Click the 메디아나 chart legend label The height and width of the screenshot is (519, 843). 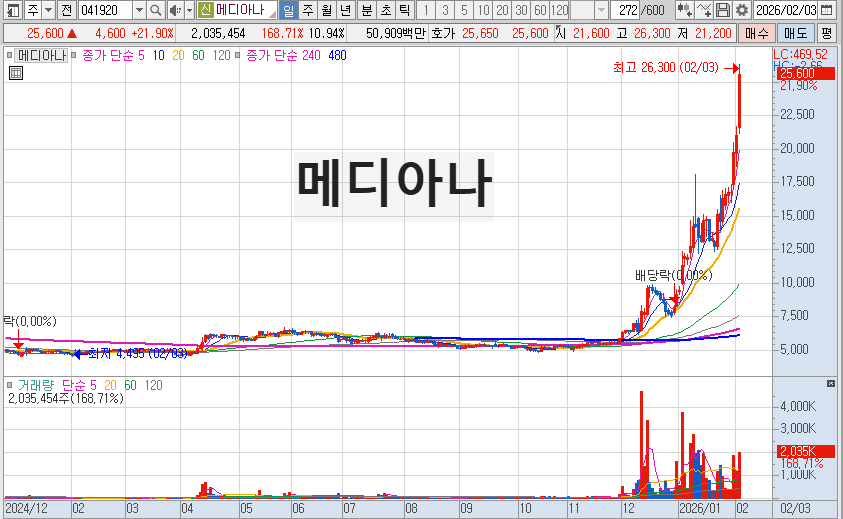point(41,55)
